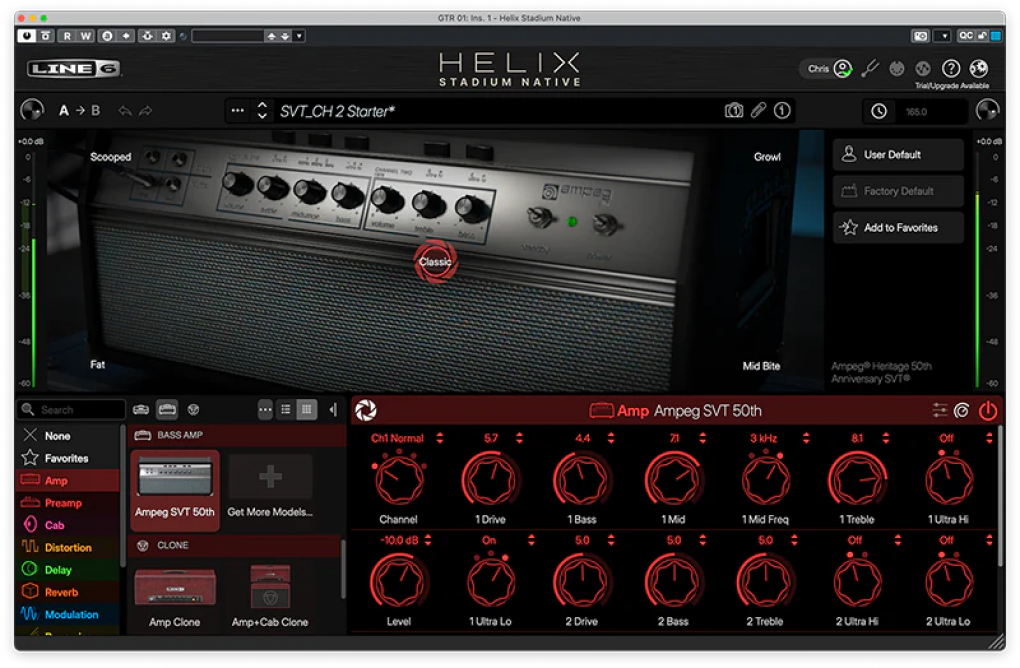The width and height of the screenshot is (1020, 668).
Task: Open the host preset dropdown arrow
Action: (x=299, y=36)
